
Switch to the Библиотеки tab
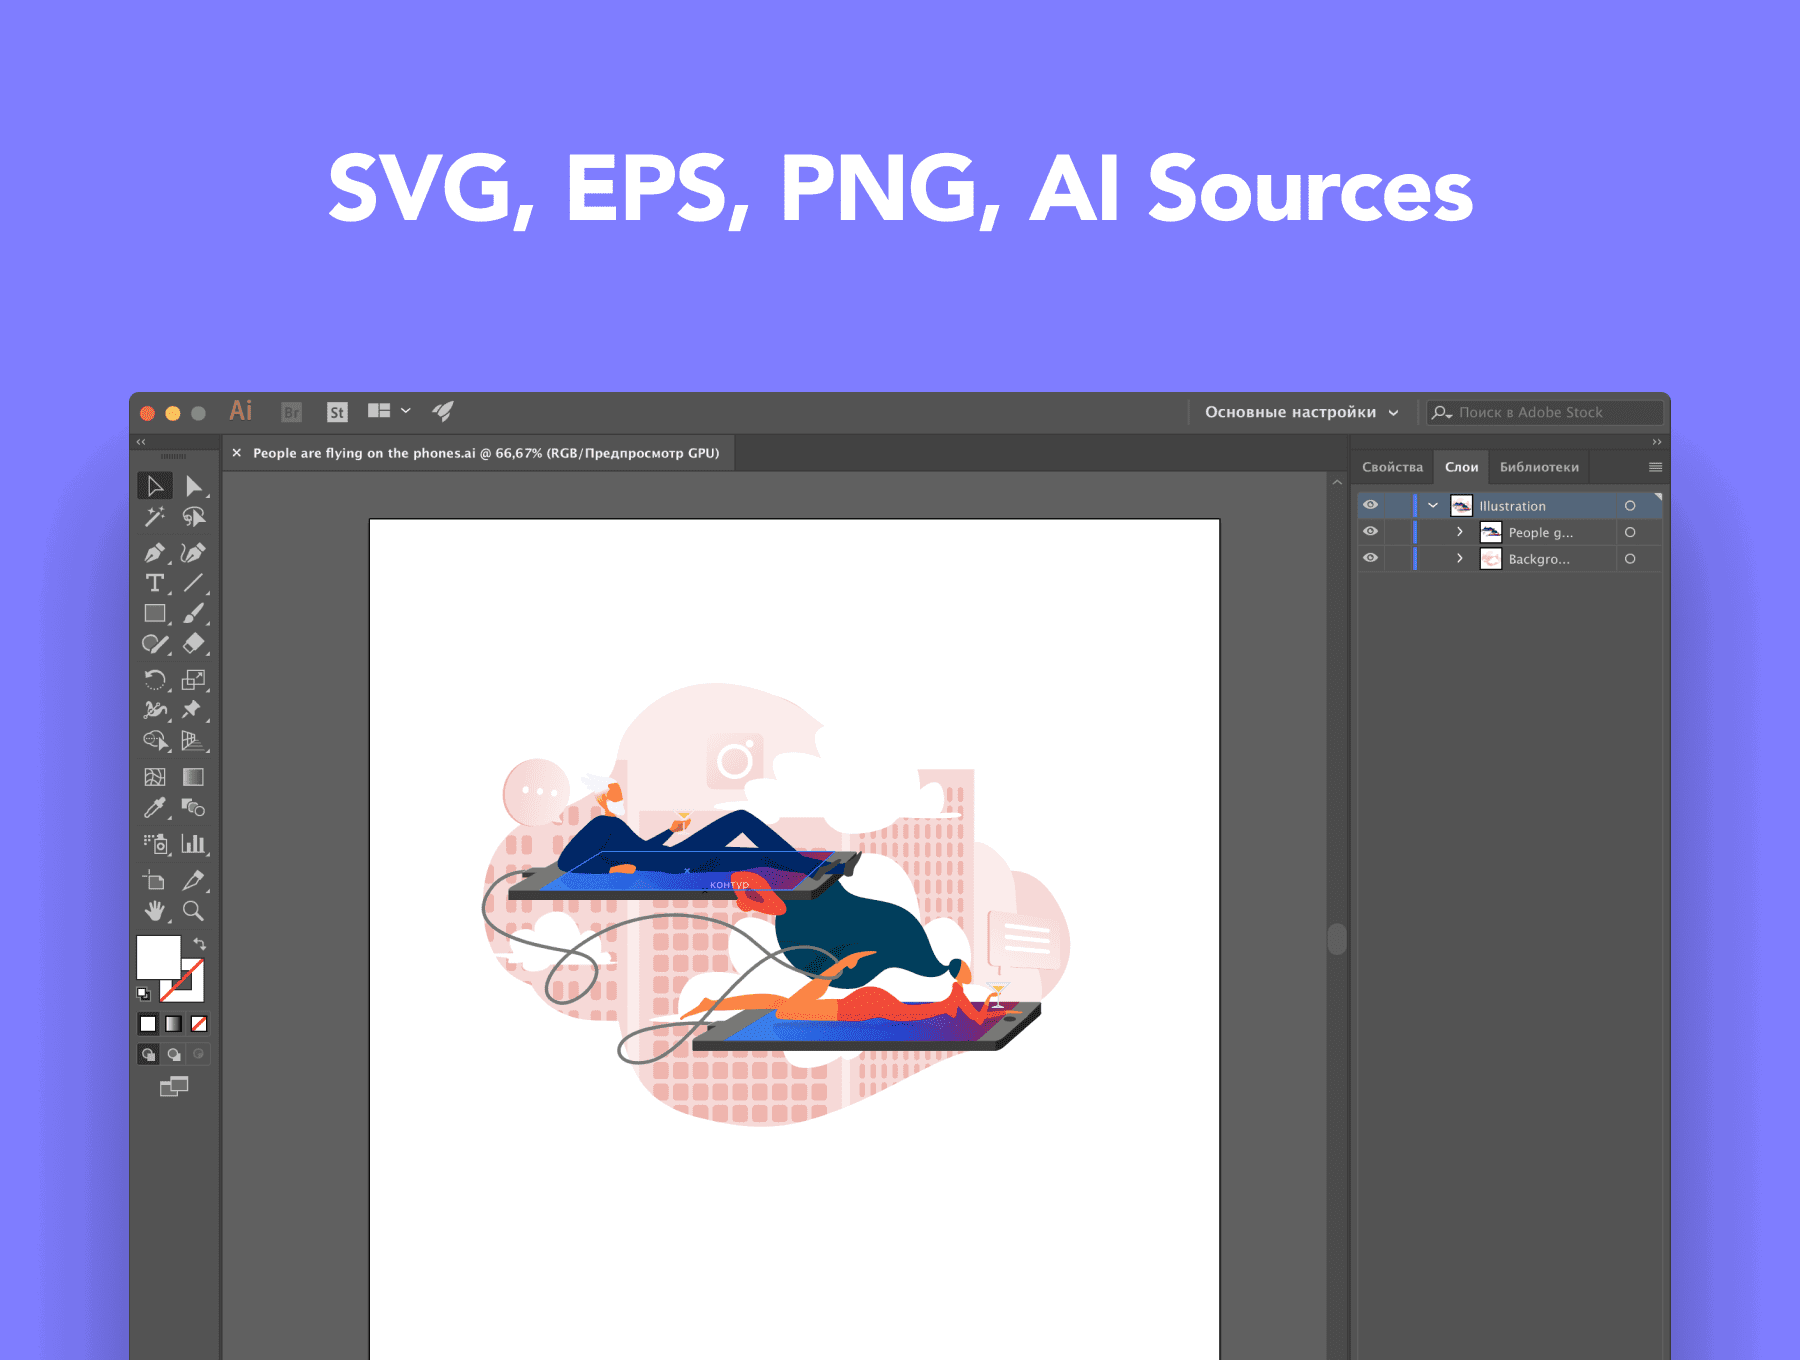(x=1539, y=467)
